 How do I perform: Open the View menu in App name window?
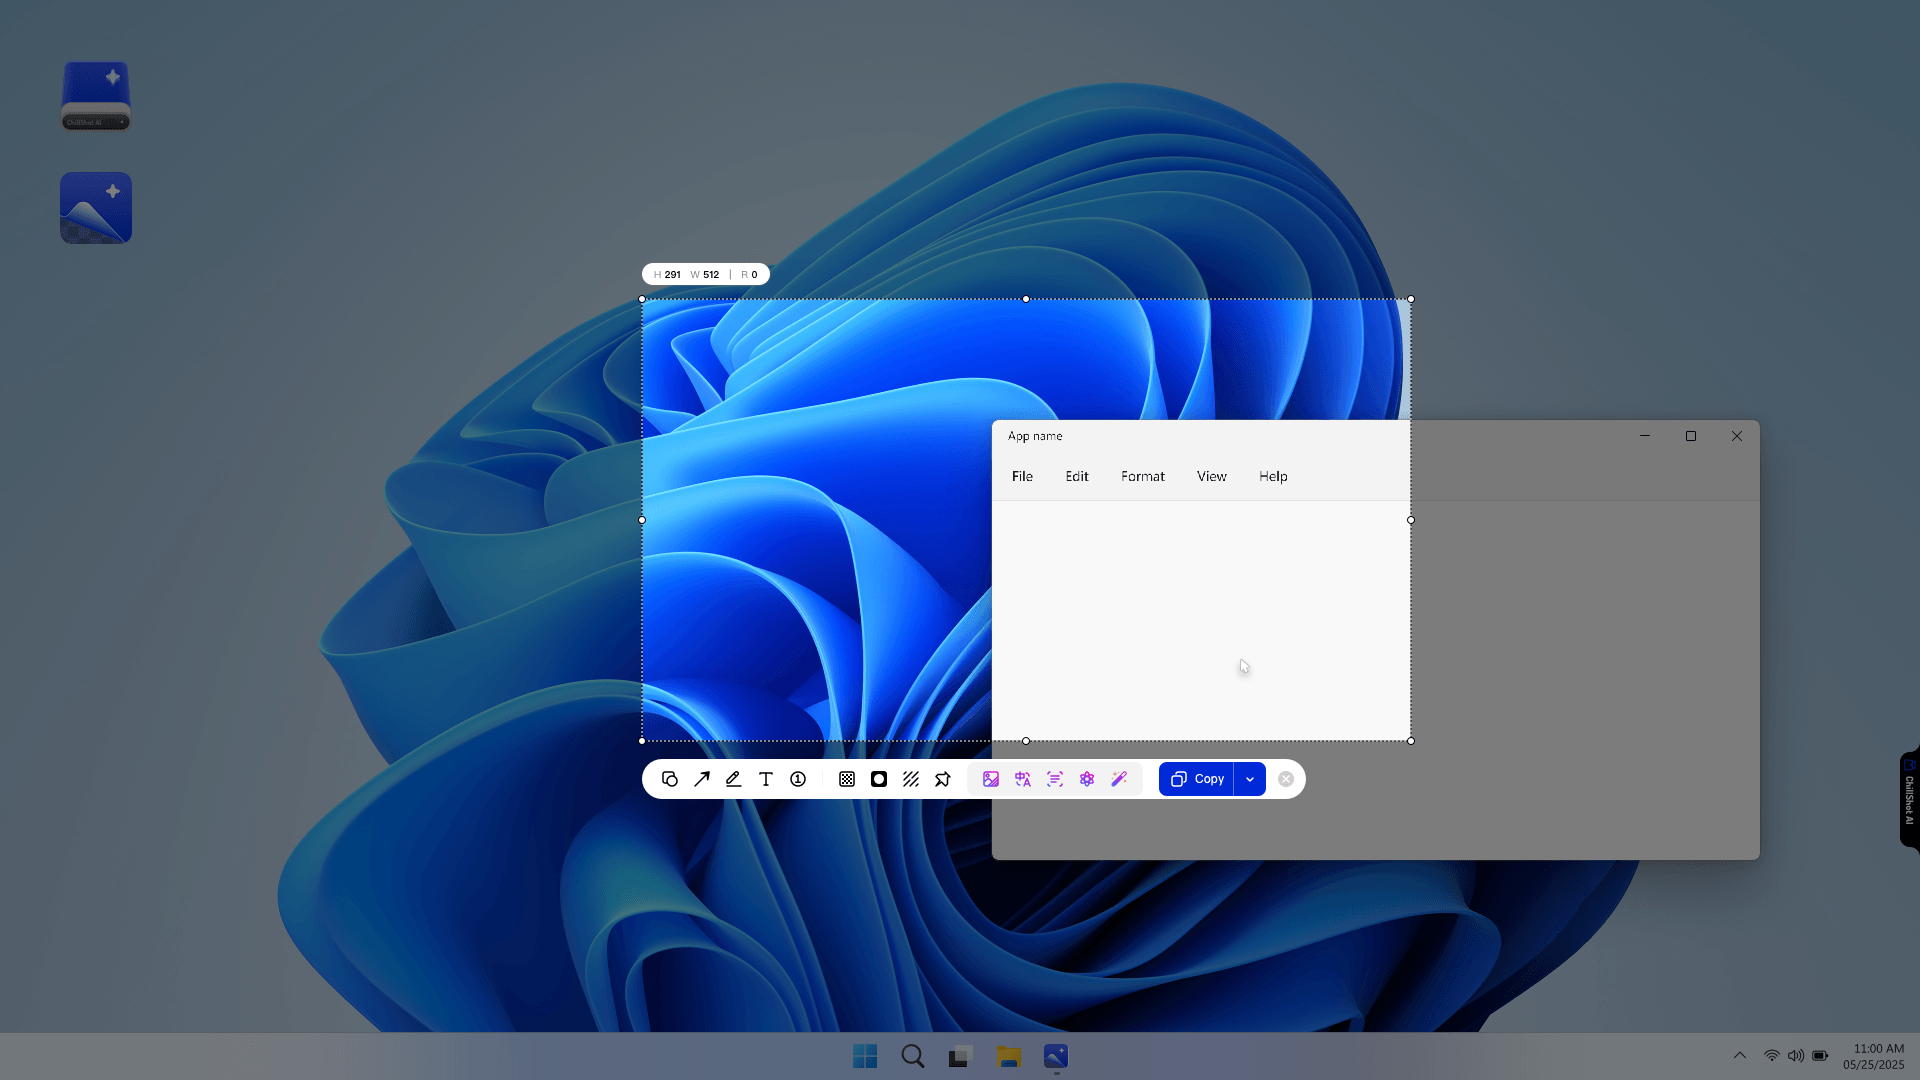coord(1212,476)
